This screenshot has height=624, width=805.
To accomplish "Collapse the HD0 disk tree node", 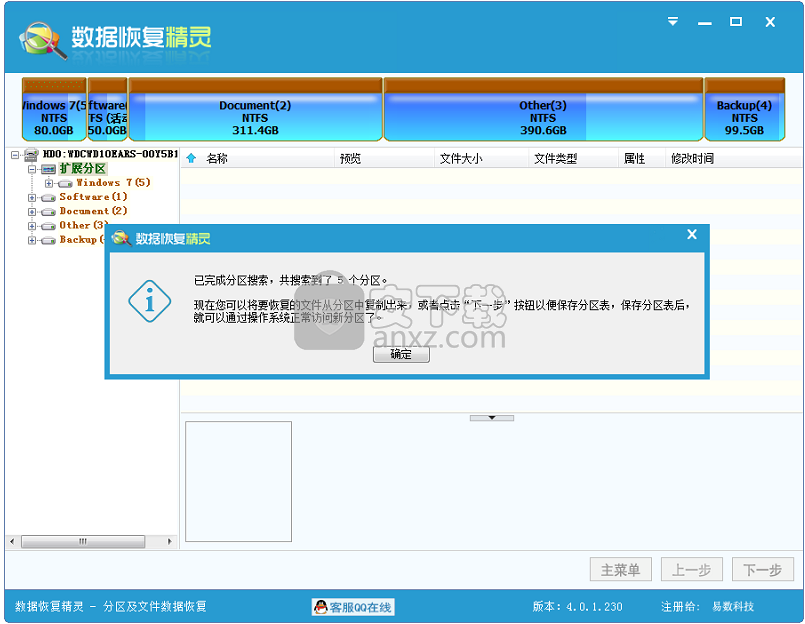I will (15, 154).
